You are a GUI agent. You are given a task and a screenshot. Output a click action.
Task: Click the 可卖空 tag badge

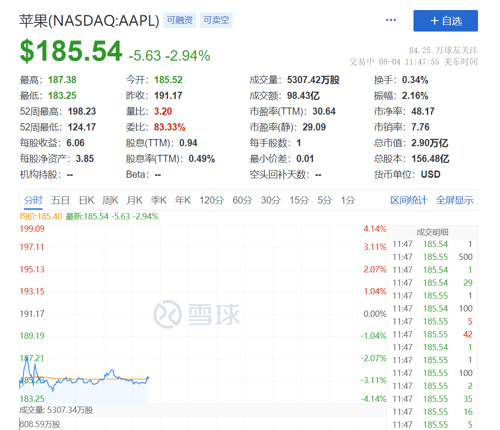216,20
